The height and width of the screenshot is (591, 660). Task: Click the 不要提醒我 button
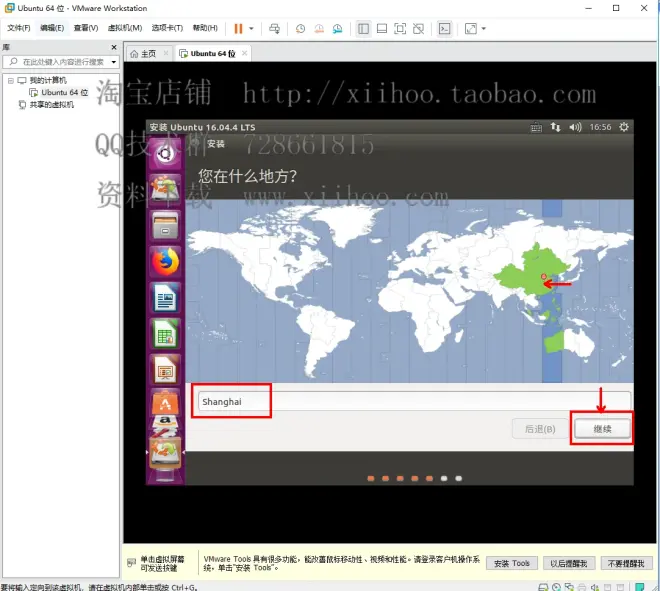626,563
